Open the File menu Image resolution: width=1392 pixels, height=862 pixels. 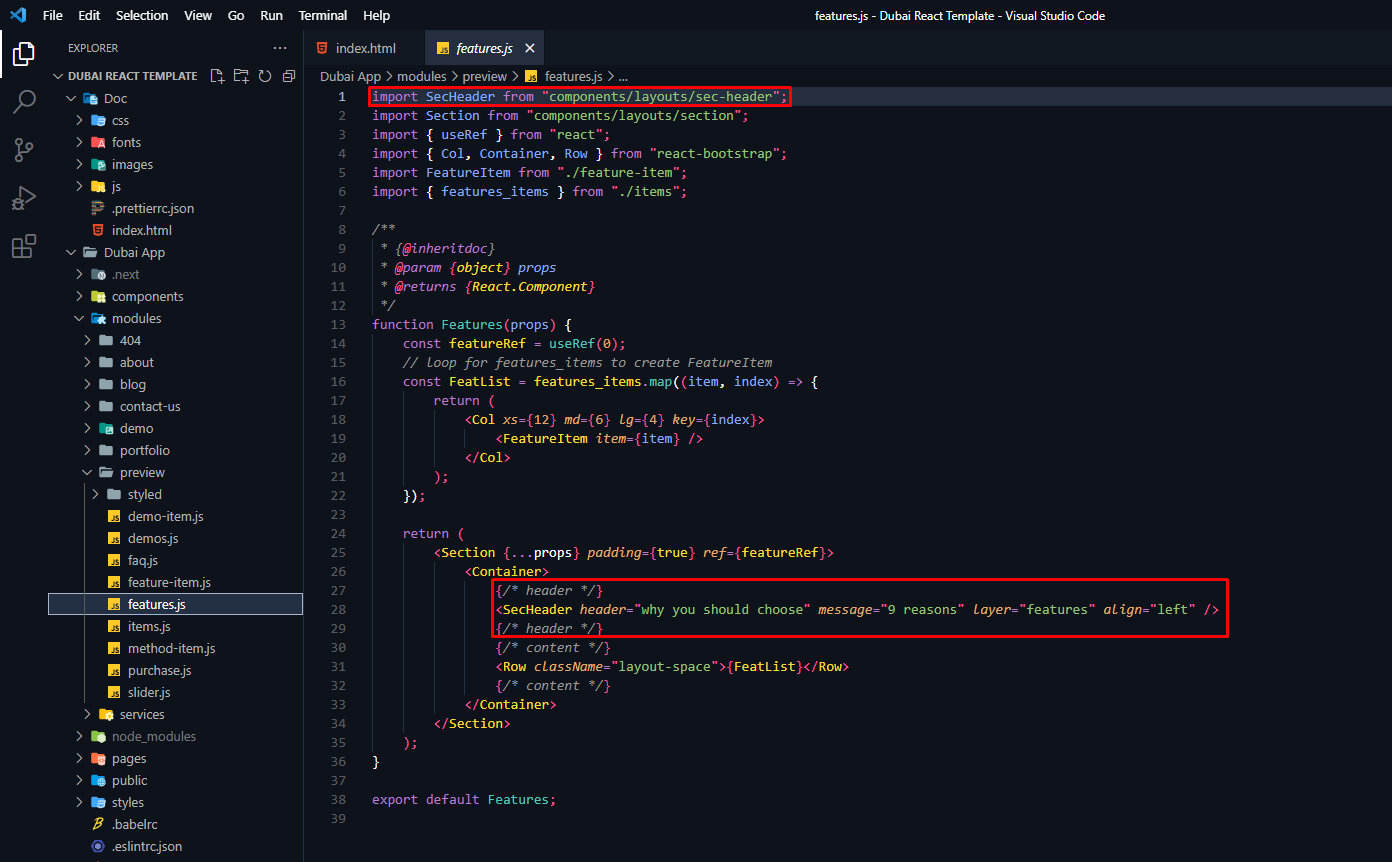click(x=52, y=15)
